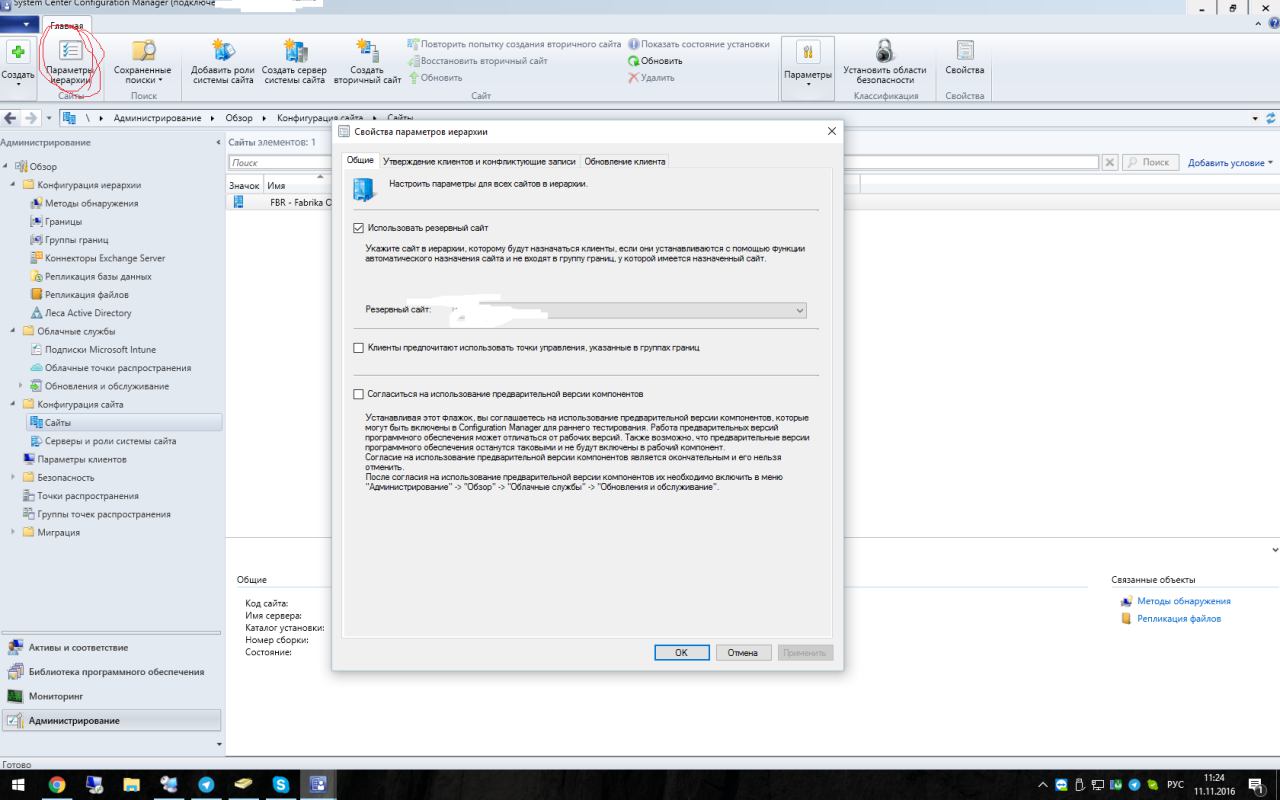1280x800 pixels.
Task: Click the Параметры клиентов tree icon
Action: click(x=29, y=459)
